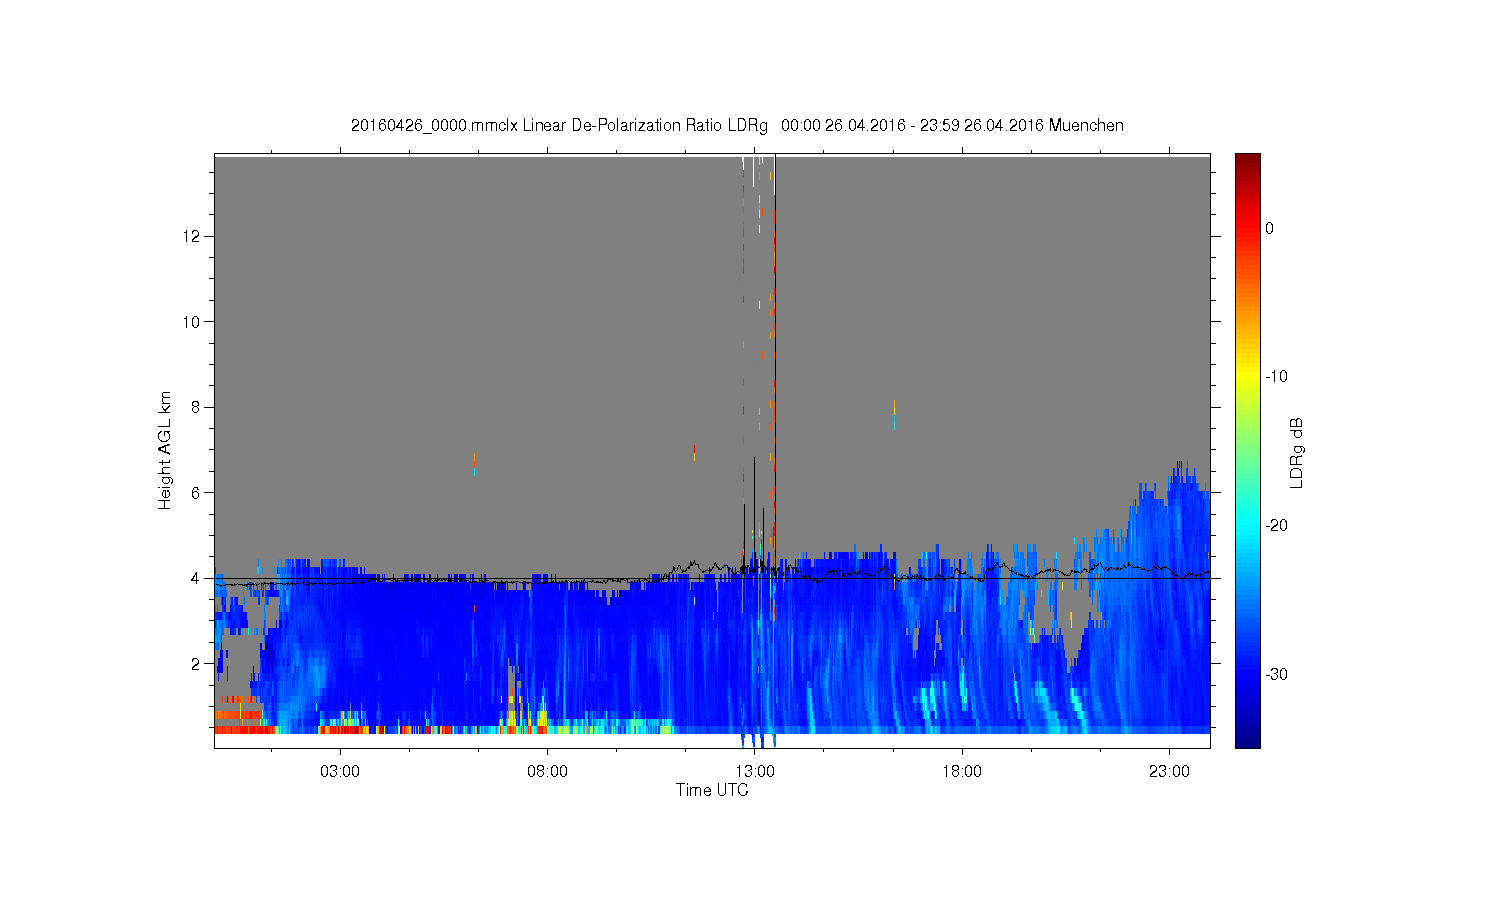Select the 23:00 time axis label
The image size is (1500, 900).
coord(1169,772)
